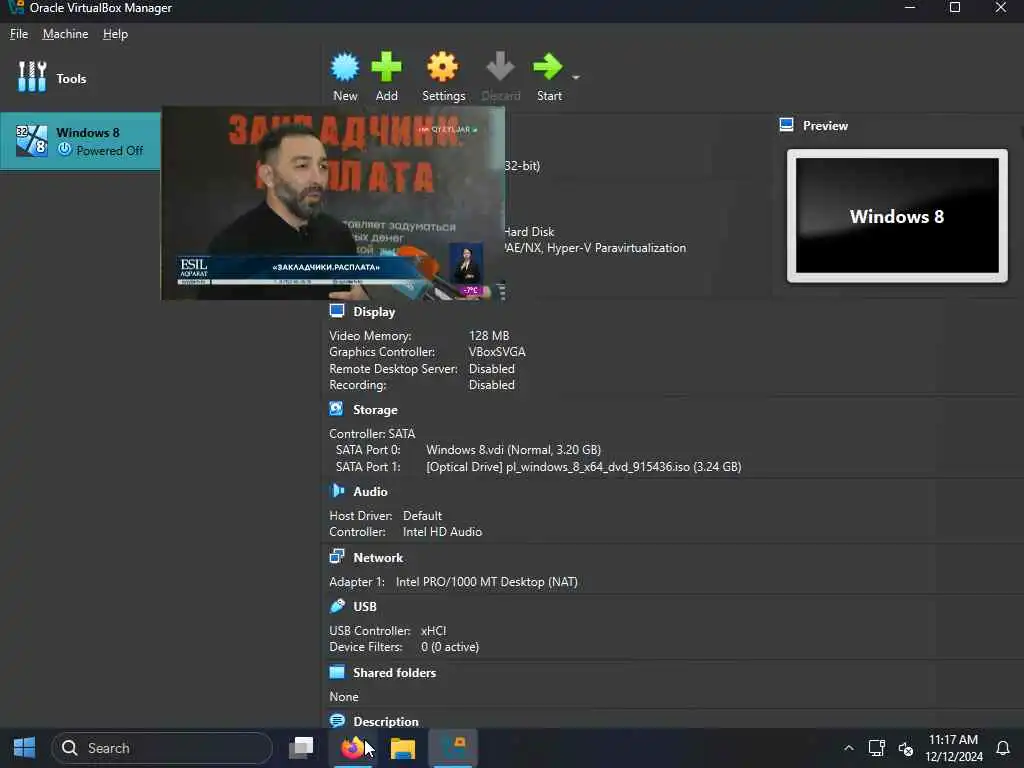Viewport: 1024px width, 768px height.
Task: Click the Video Memory 128 MB value
Action: click(x=488, y=336)
